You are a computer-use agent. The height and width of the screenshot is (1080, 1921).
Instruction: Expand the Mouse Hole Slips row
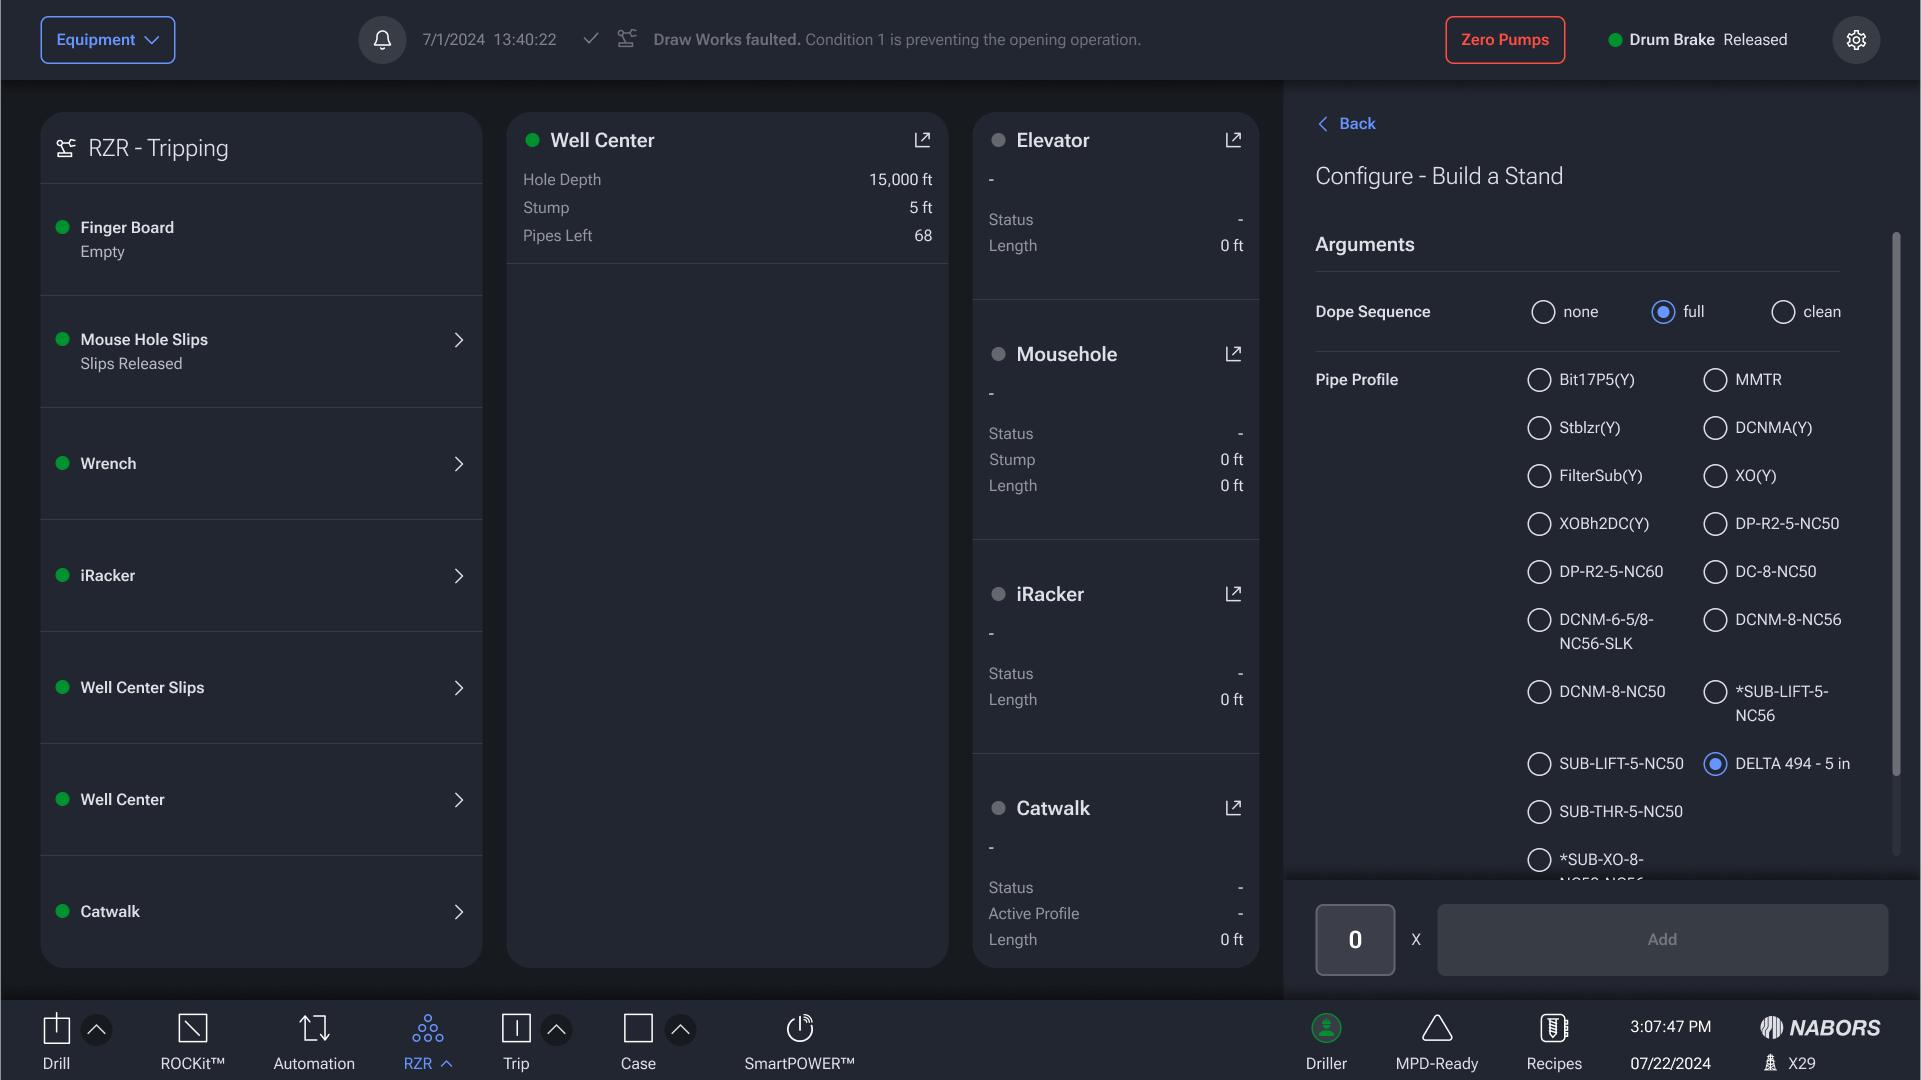tap(459, 340)
